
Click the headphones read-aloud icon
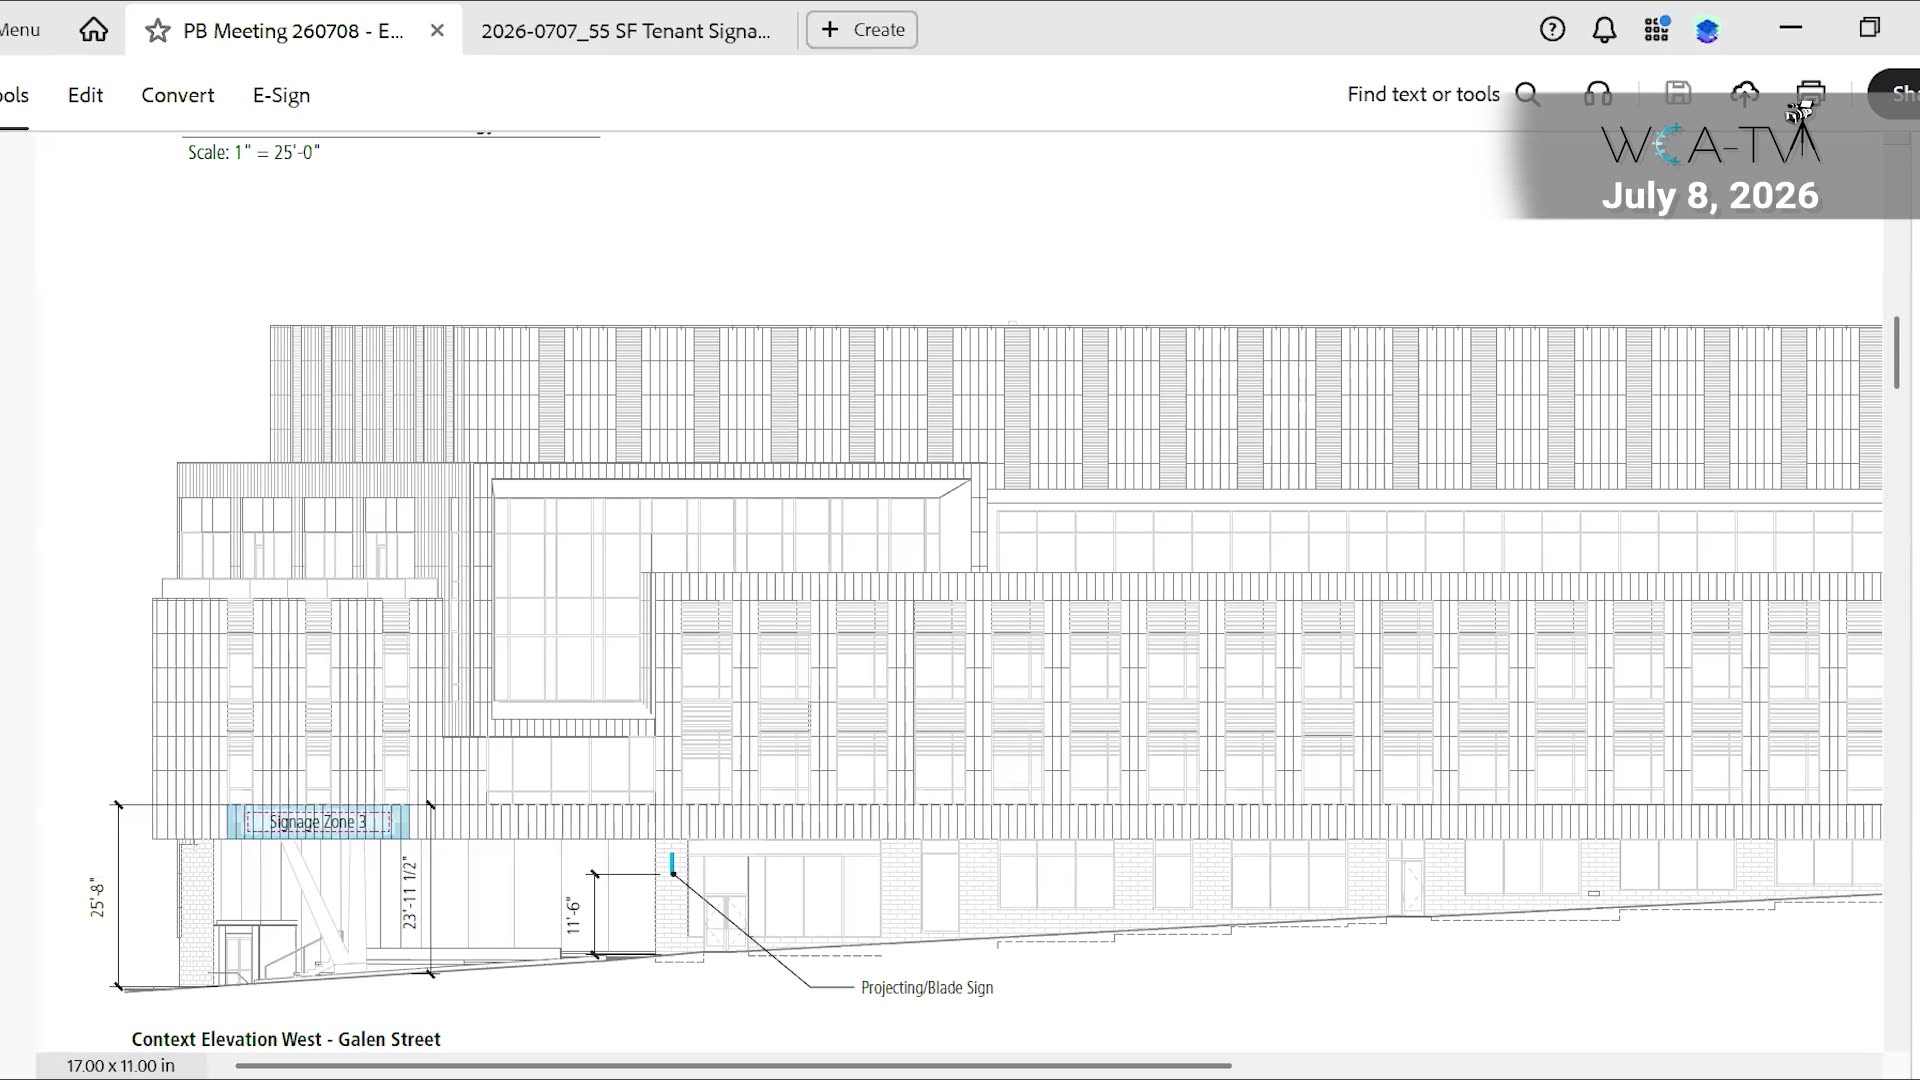[1598, 94]
